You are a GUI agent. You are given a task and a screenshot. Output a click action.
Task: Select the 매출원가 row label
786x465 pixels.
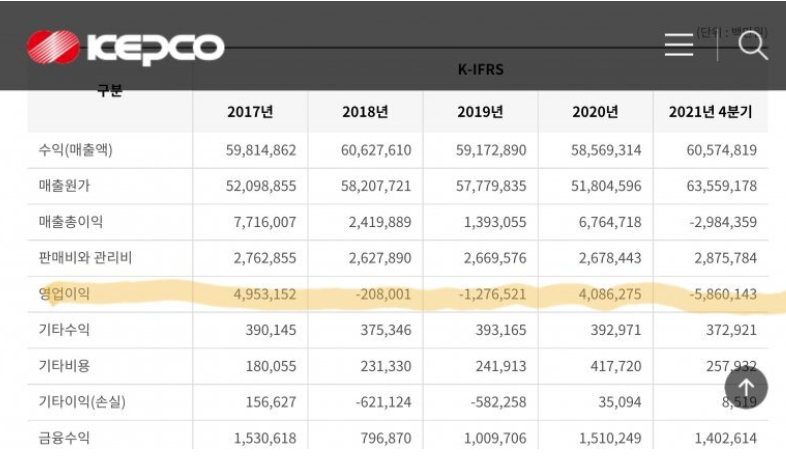coord(64,186)
